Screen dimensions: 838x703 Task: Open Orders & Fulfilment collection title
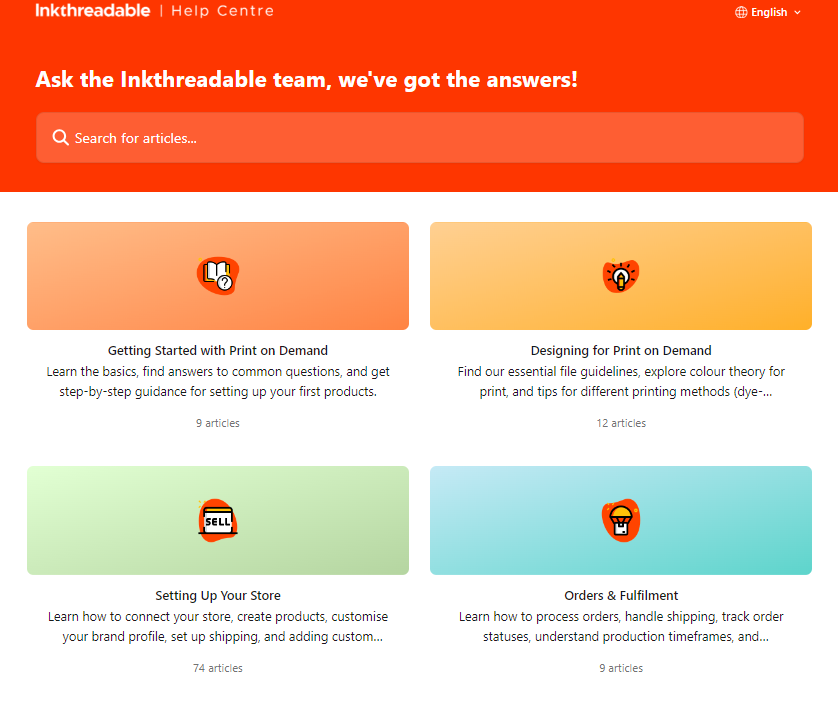coord(621,596)
